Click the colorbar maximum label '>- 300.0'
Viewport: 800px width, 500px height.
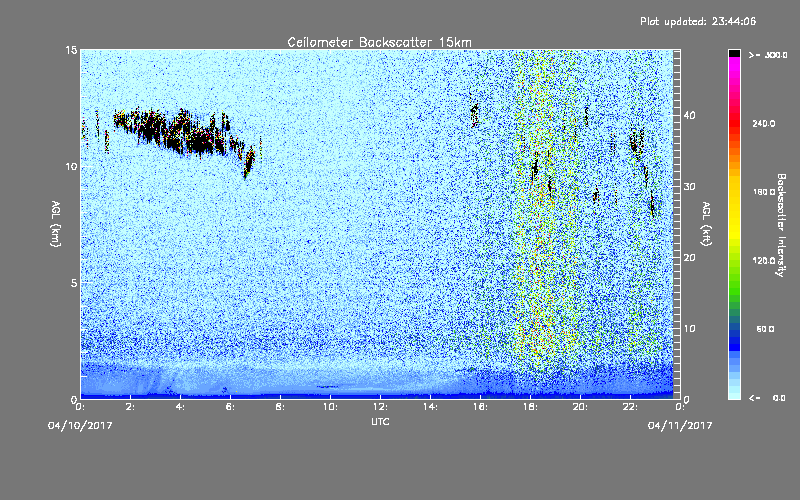click(768, 55)
